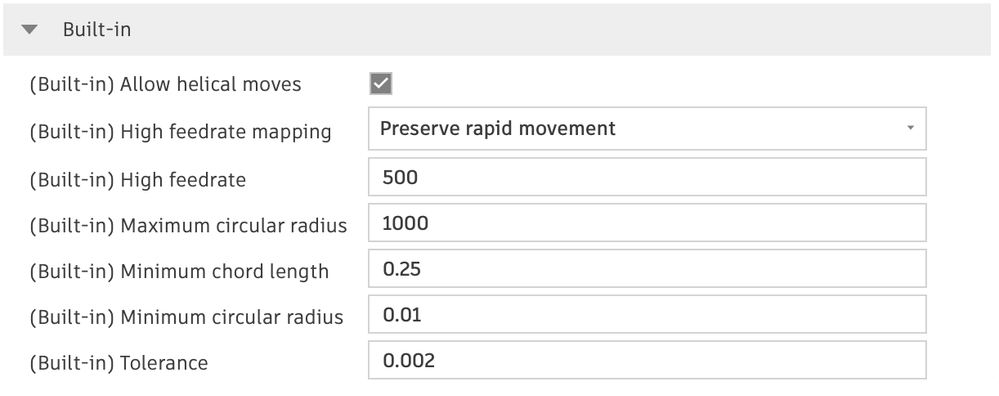Edit the Minimum circular radius value 0.01
Image resolution: width=999 pixels, height=396 pixels.
pyautogui.click(x=647, y=315)
